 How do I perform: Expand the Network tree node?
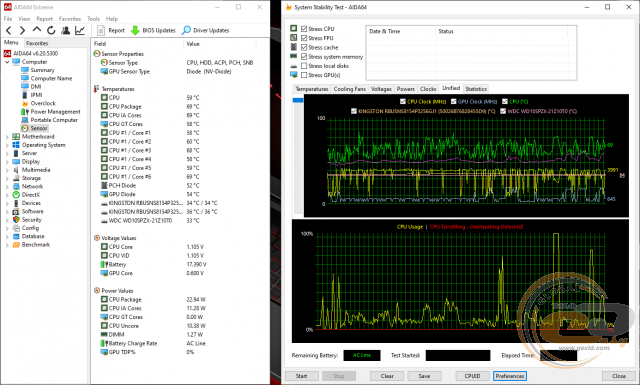point(7,187)
